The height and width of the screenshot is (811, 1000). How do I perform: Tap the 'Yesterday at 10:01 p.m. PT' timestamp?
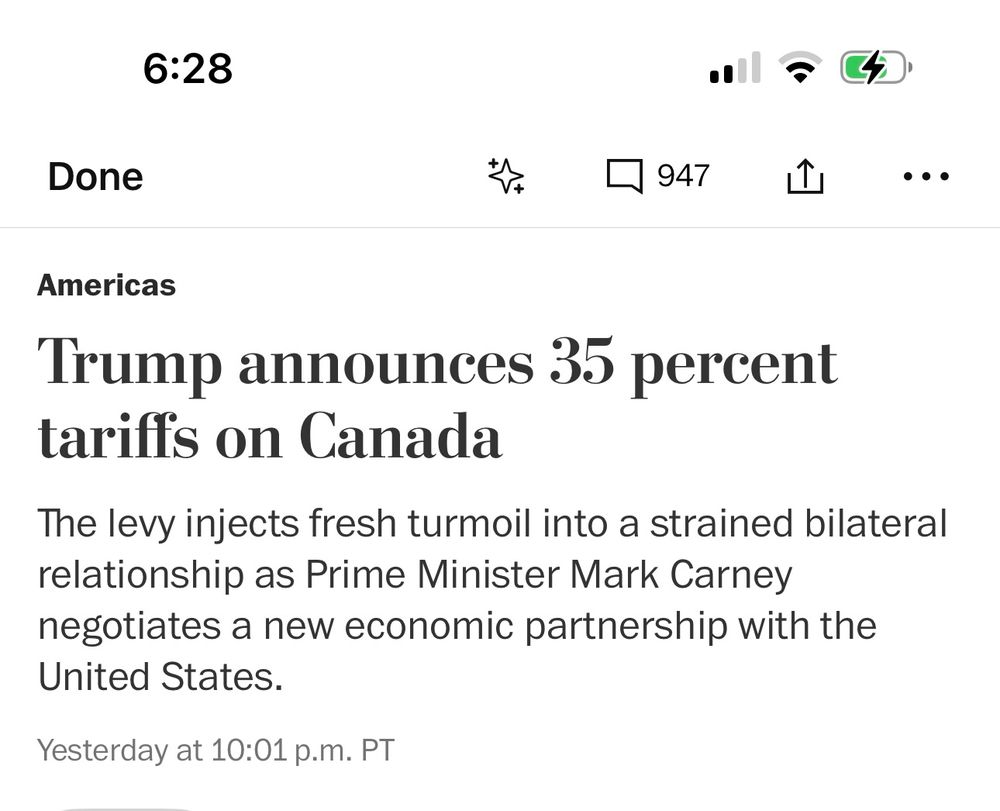click(x=216, y=750)
